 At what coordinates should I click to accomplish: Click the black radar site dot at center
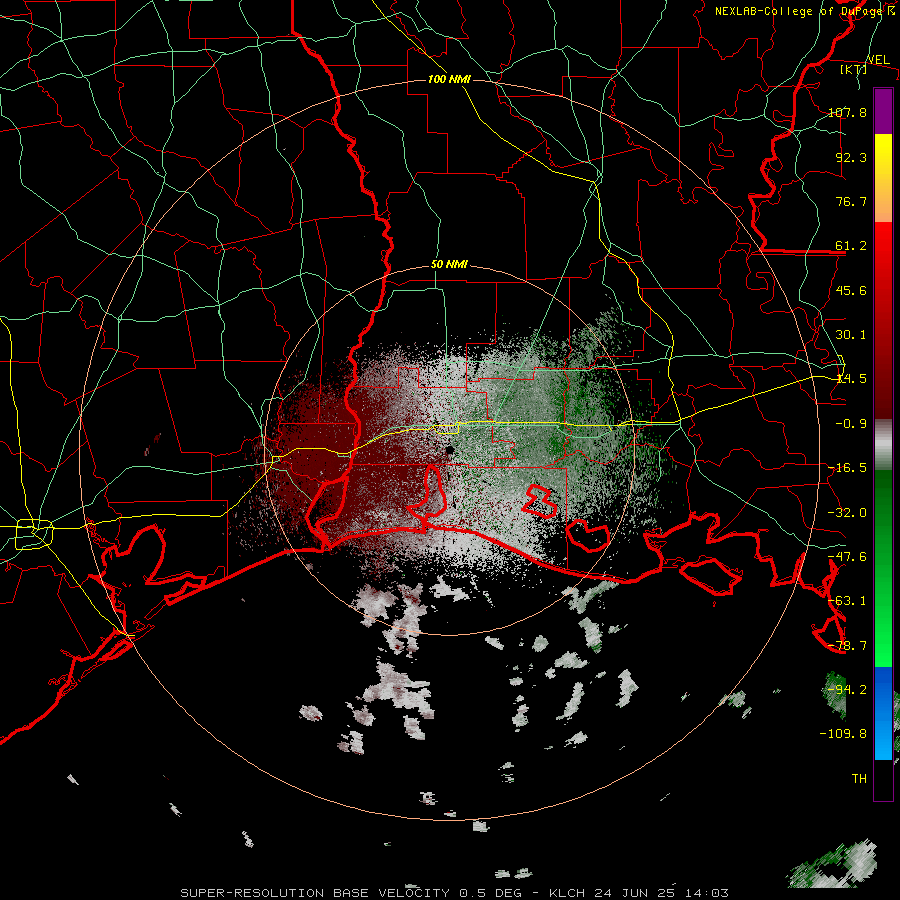pos(449,450)
